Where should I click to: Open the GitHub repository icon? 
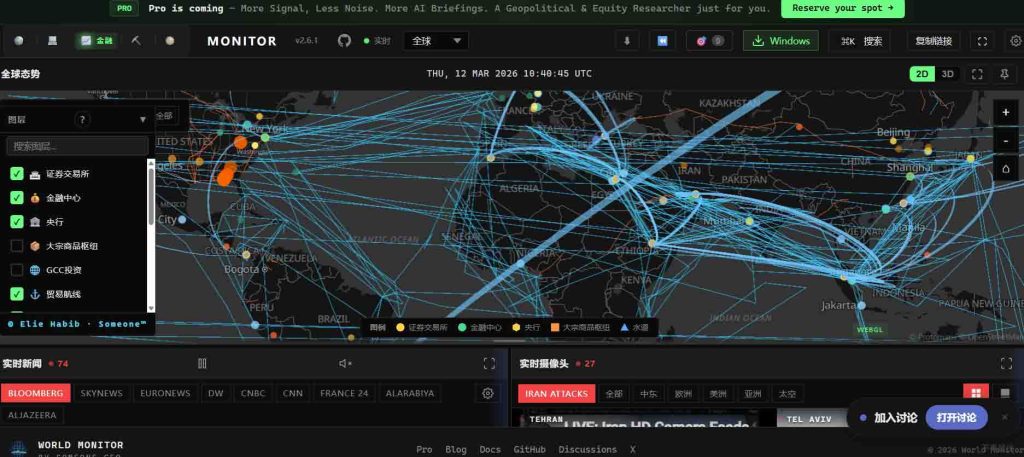tap(345, 41)
